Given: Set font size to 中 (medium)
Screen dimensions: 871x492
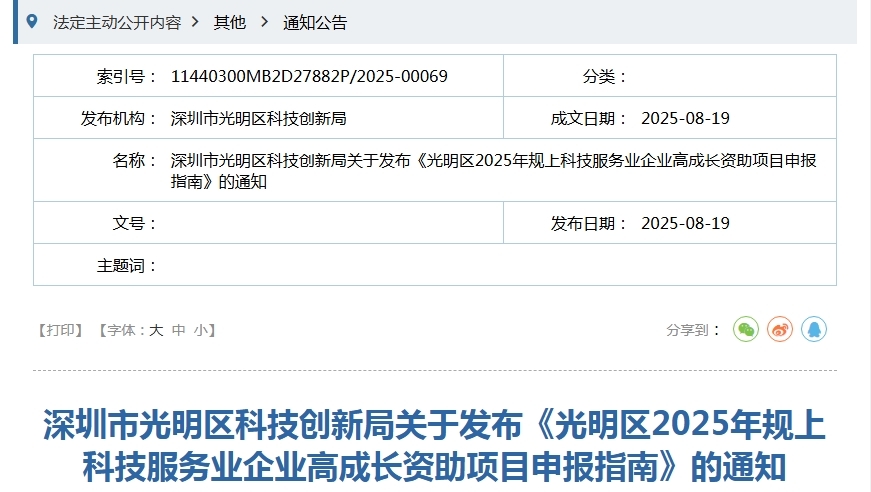Looking at the screenshot, I should [178, 330].
